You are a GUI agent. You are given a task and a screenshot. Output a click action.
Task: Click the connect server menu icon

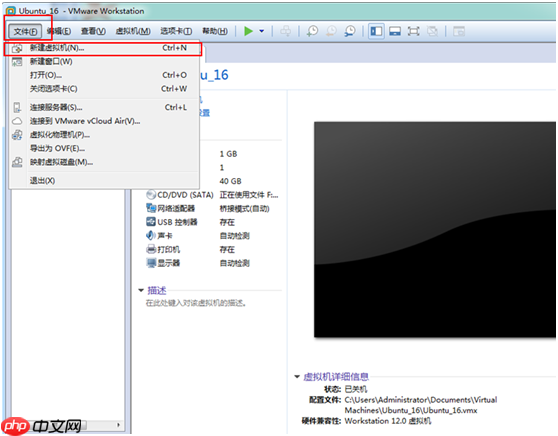(x=17, y=107)
